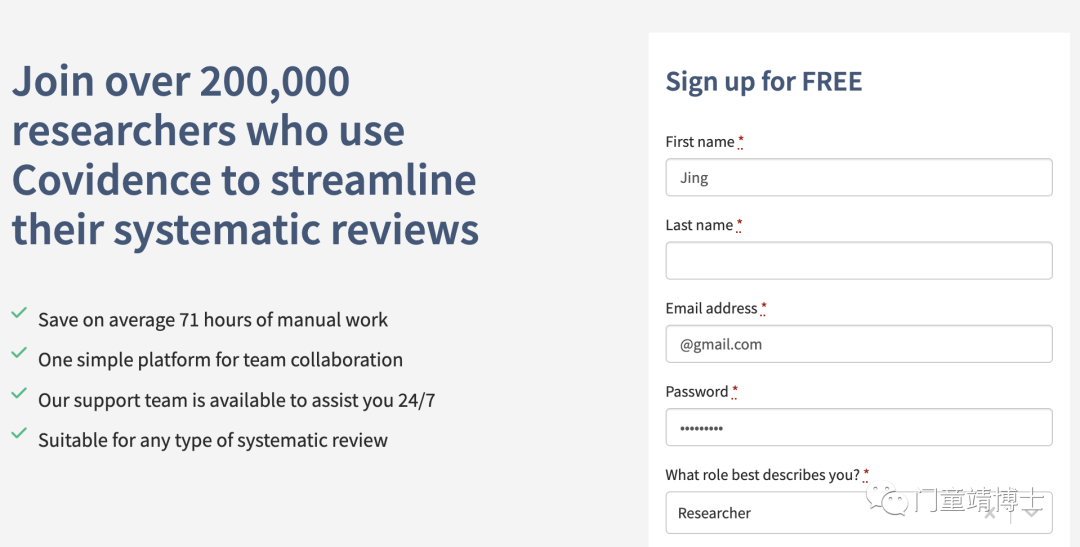Click the WeChat logo watermark
Image resolution: width=1080 pixels, height=547 pixels.
pyautogui.click(x=887, y=499)
